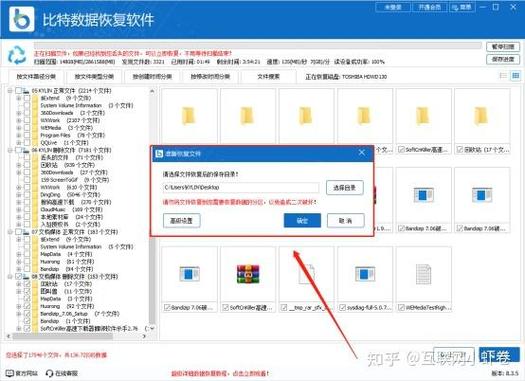Click the dialog title logo icon
This screenshot has width=525, height=381.
click(159, 153)
